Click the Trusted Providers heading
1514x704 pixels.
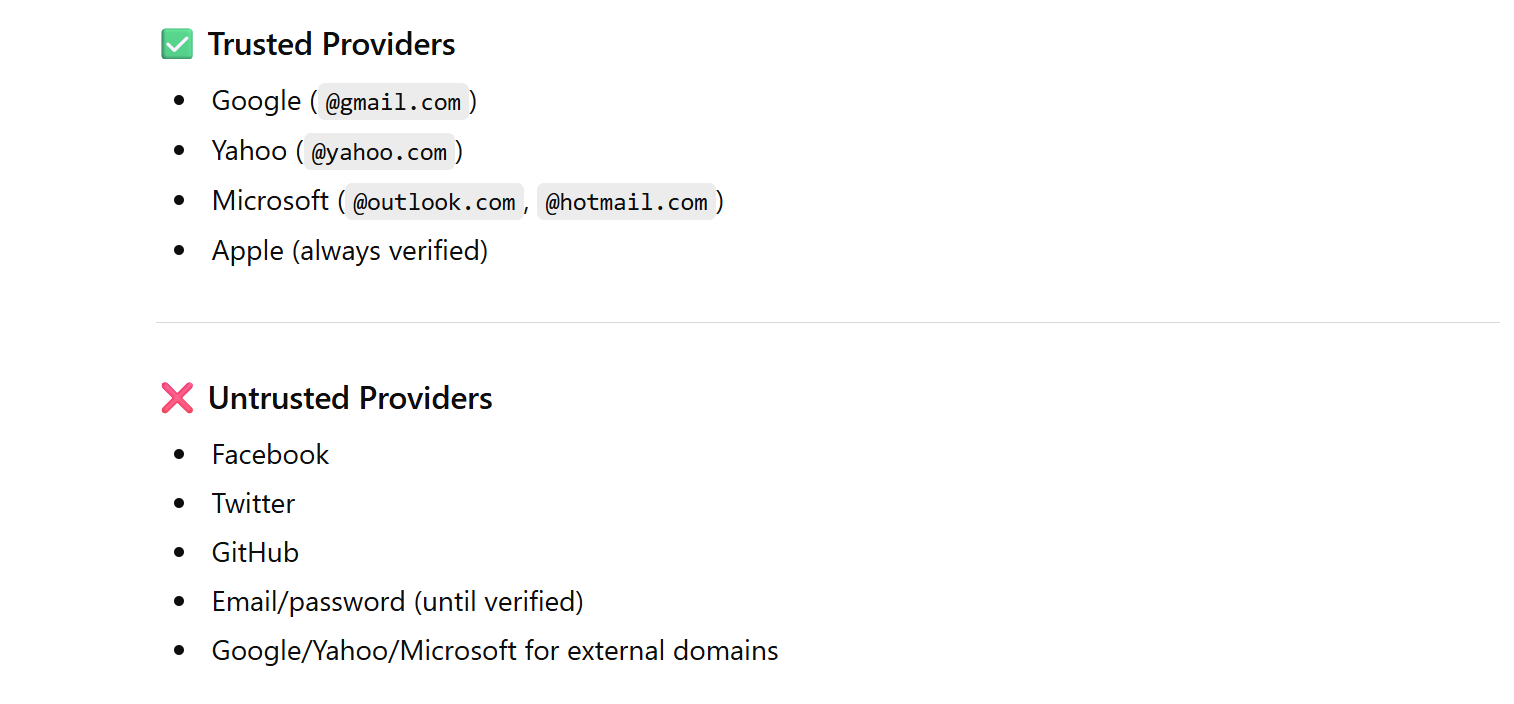(331, 45)
